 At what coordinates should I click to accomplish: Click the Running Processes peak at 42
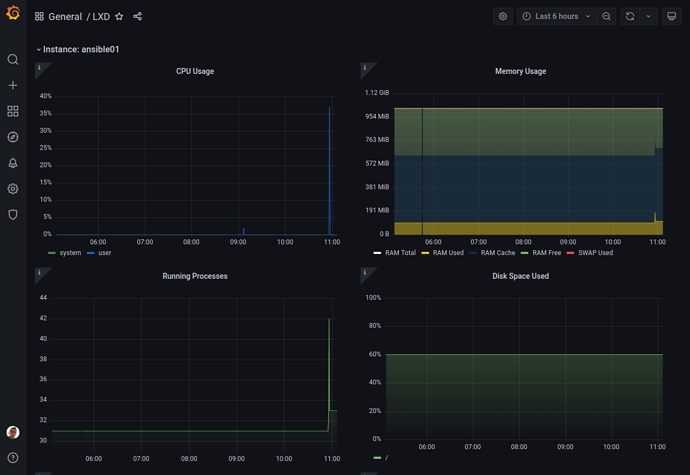(329, 320)
